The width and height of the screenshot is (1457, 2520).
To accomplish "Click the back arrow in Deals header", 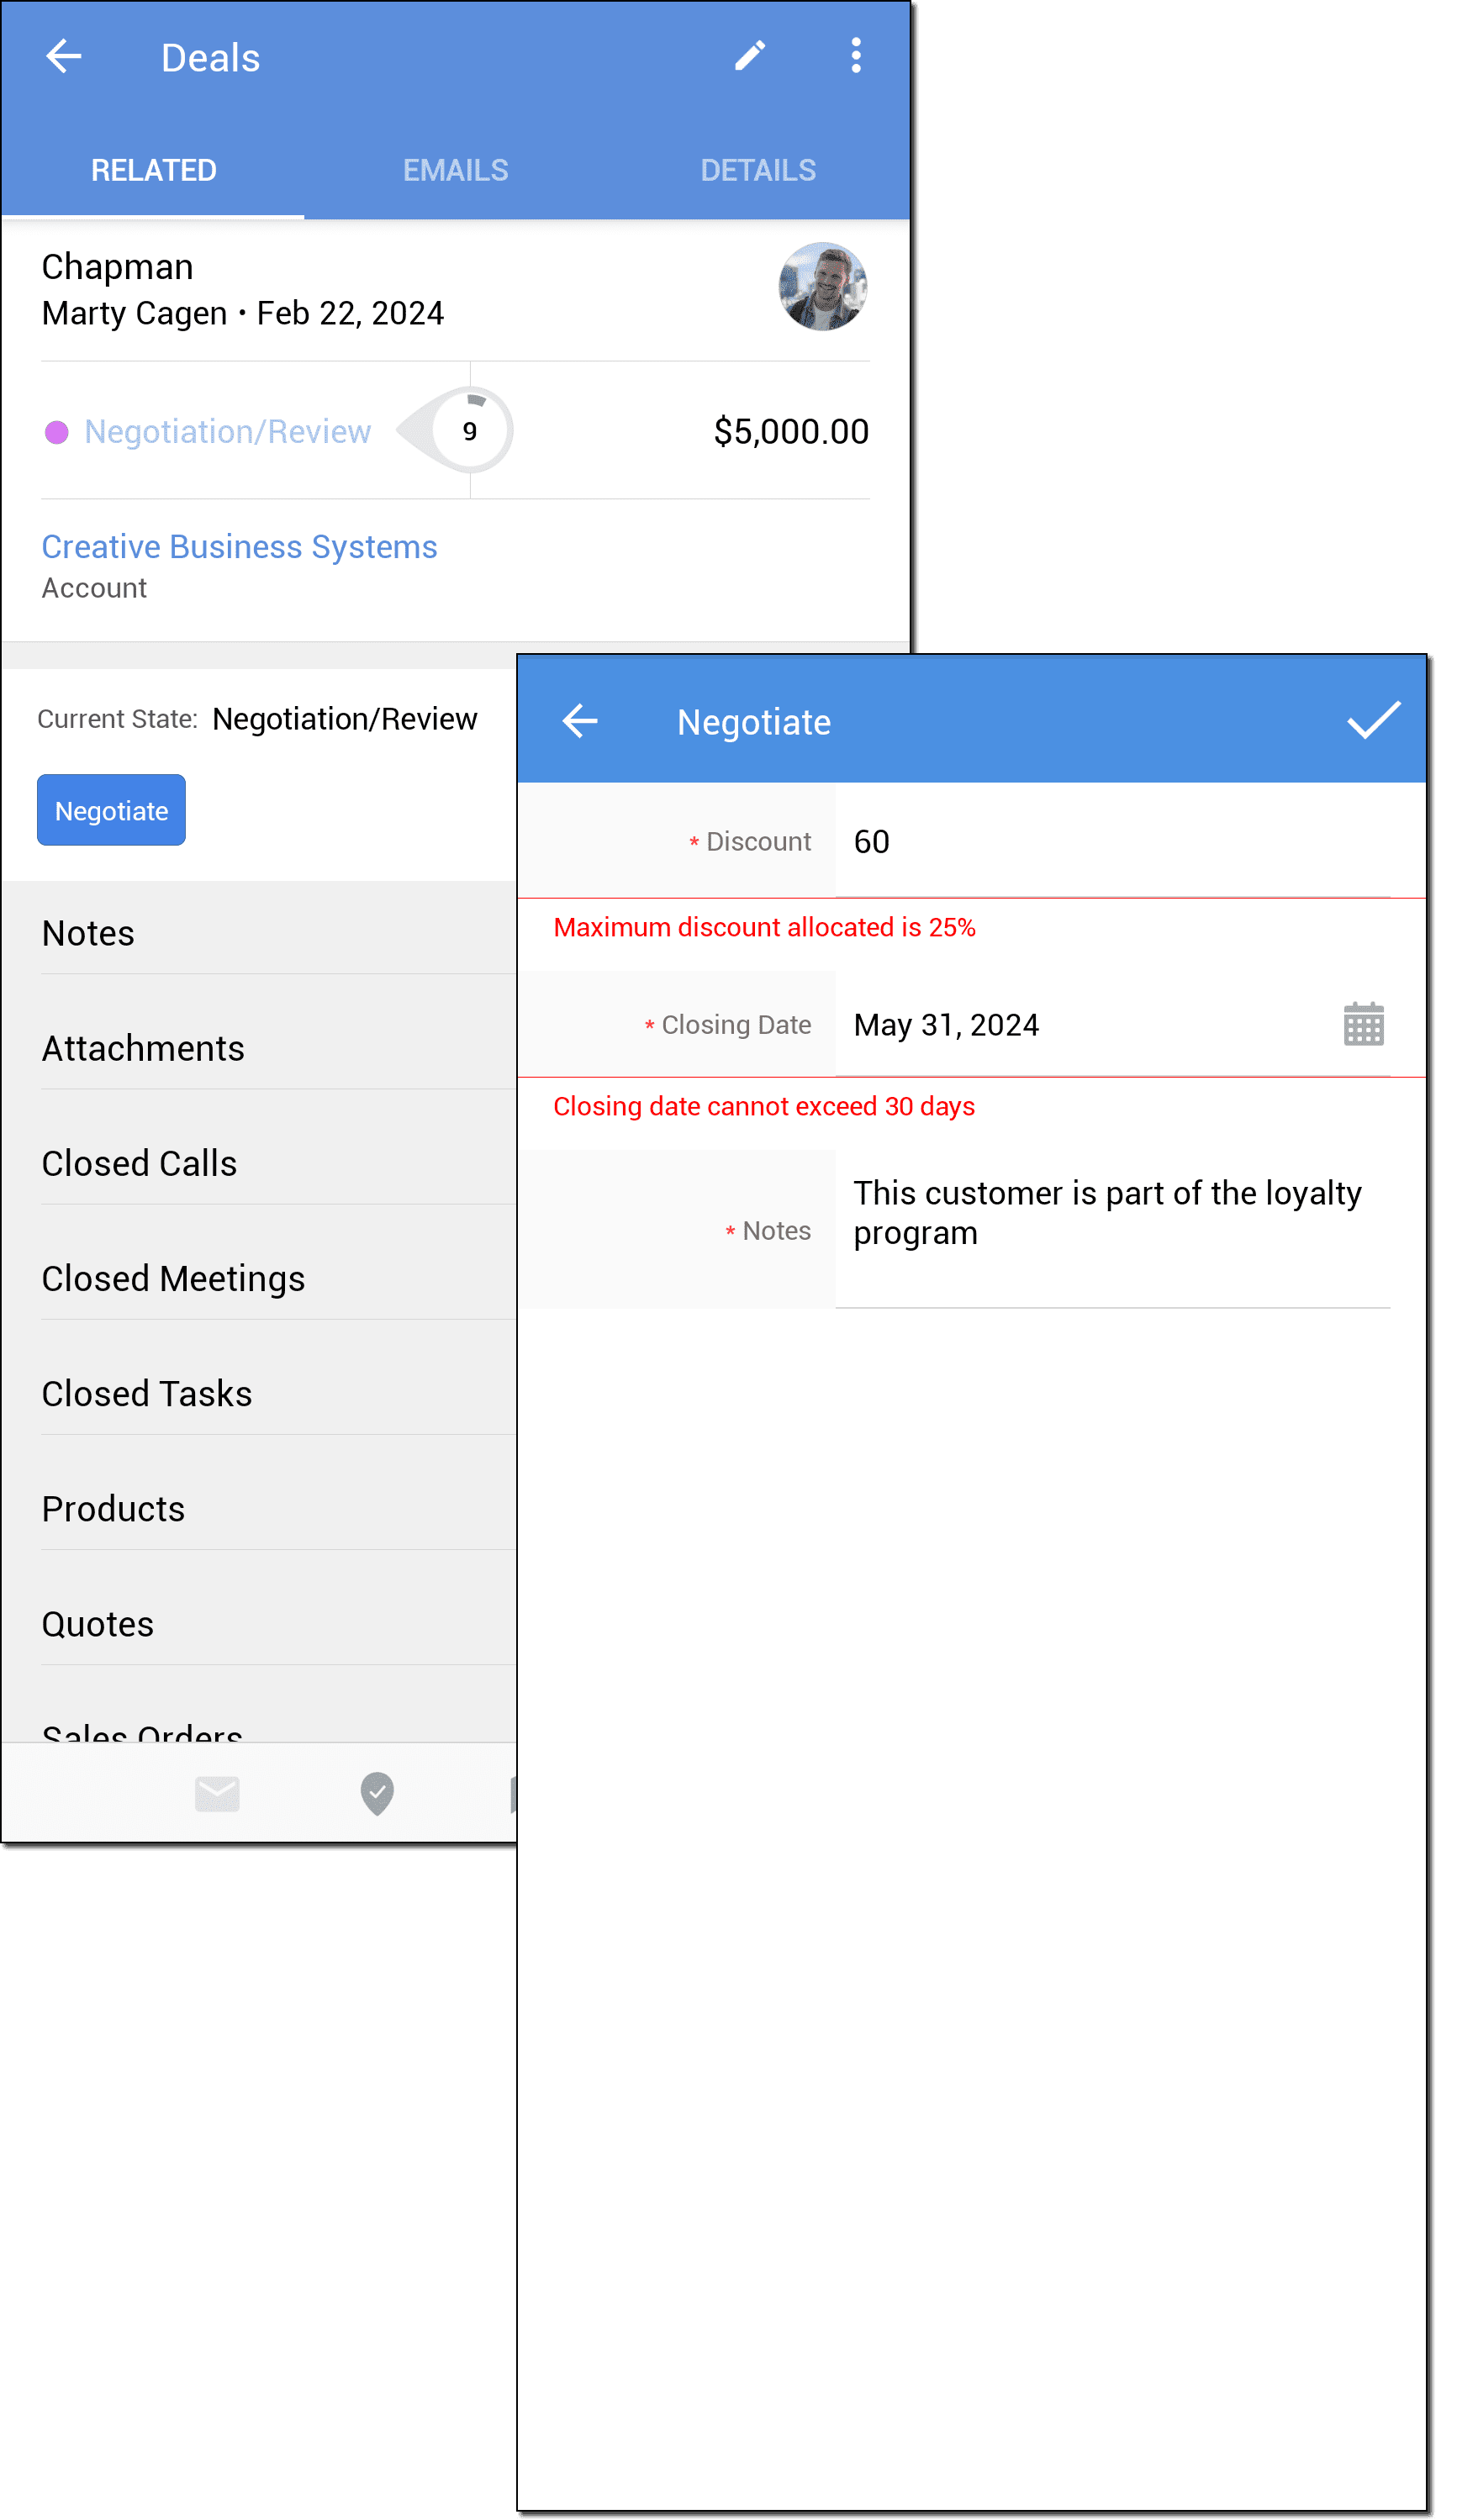I will (64, 56).
